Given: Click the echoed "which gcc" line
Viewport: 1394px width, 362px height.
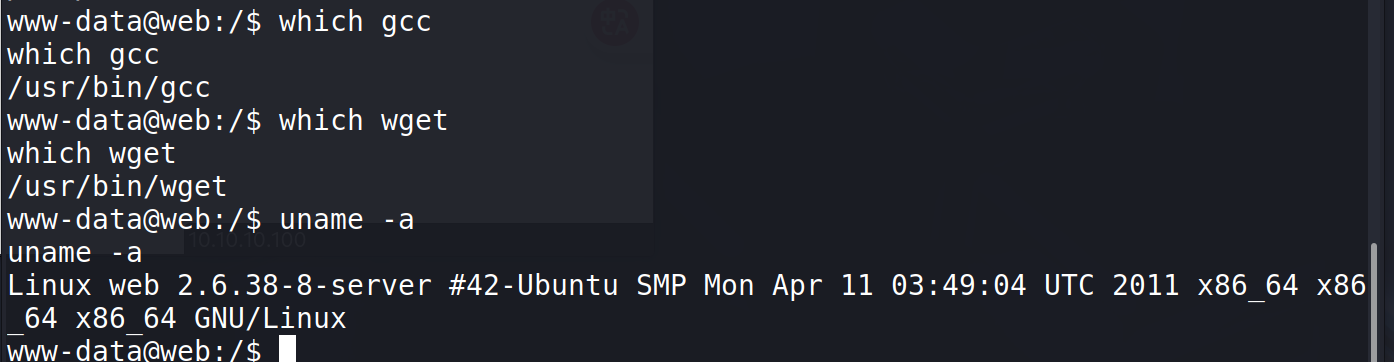Looking at the screenshot, I should [x=83, y=55].
